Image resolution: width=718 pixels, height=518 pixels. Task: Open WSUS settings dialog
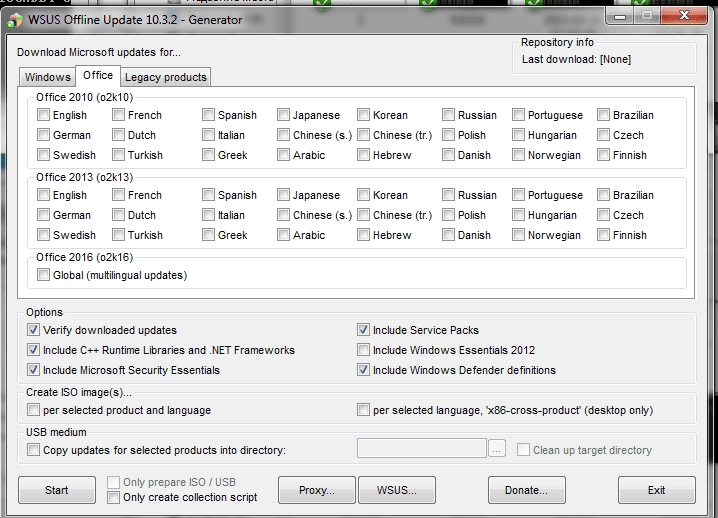point(397,490)
